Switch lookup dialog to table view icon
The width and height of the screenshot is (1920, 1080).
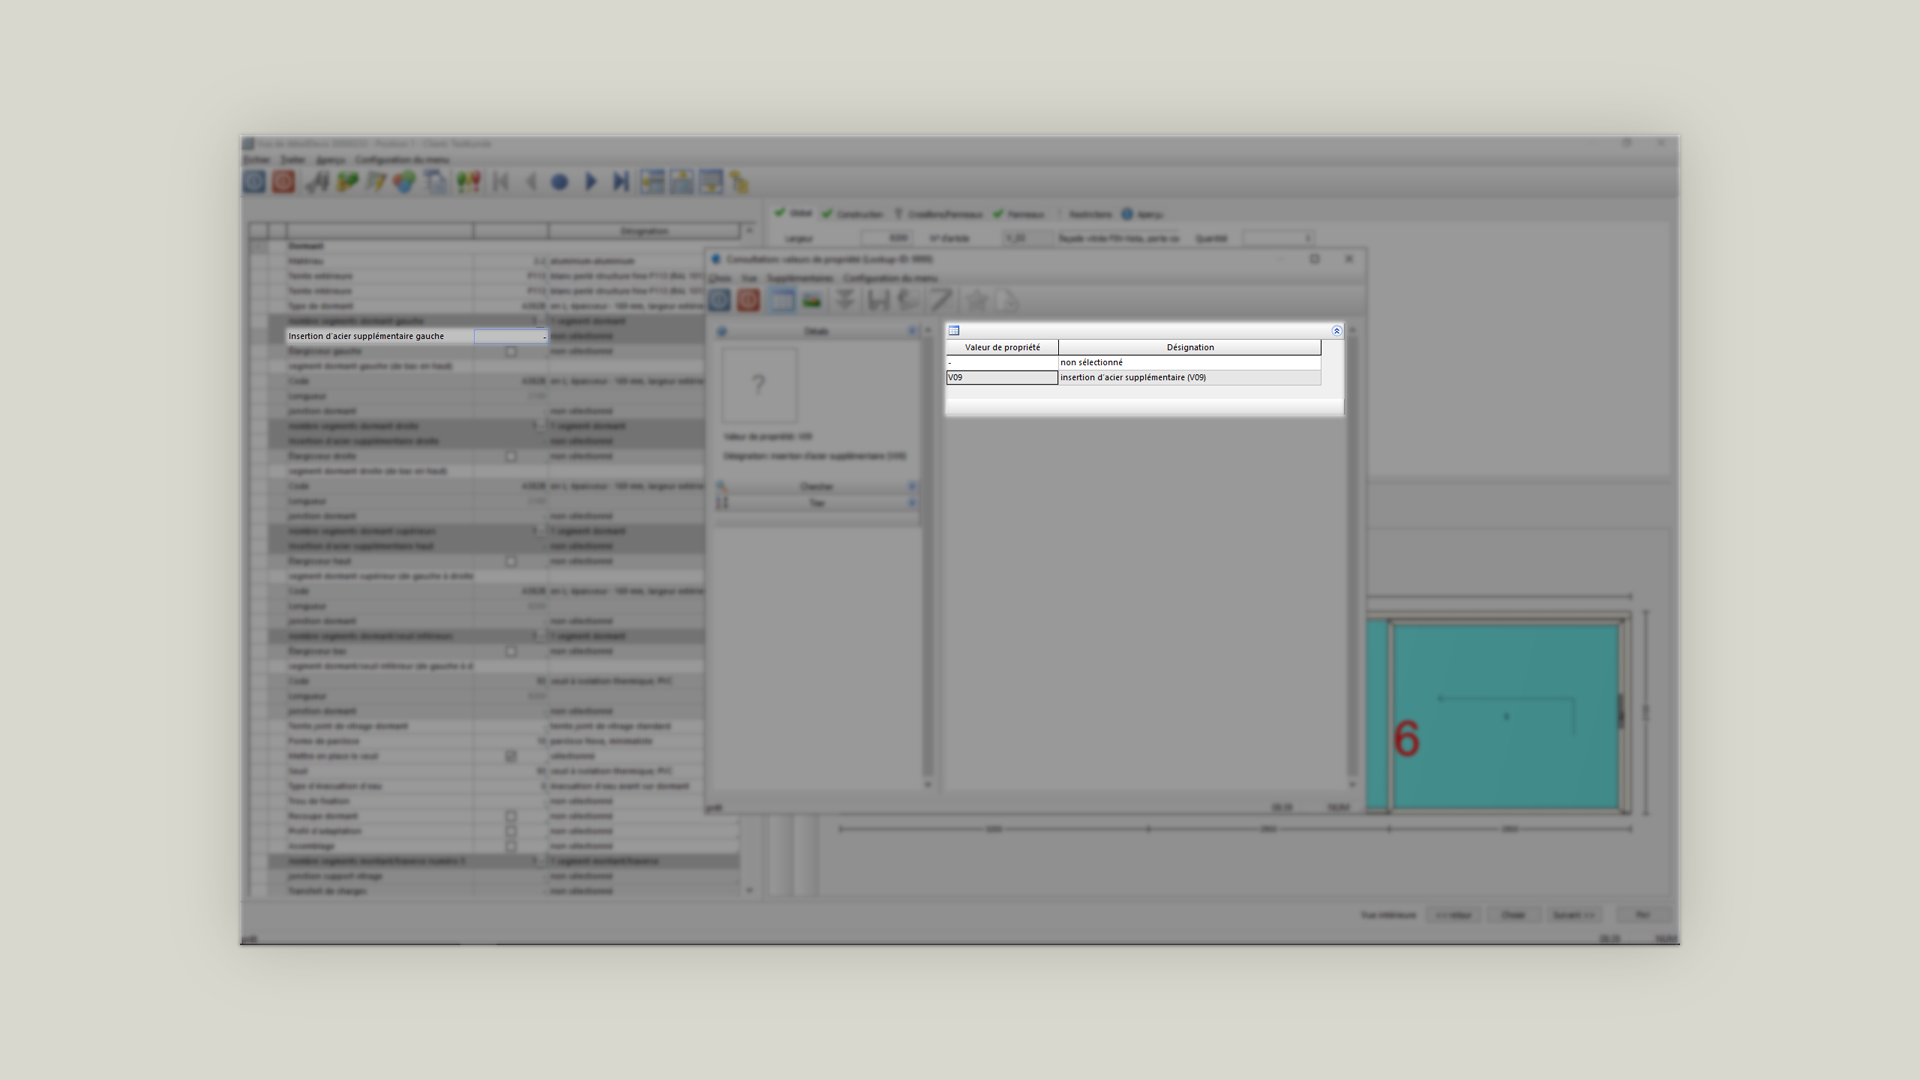click(782, 300)
